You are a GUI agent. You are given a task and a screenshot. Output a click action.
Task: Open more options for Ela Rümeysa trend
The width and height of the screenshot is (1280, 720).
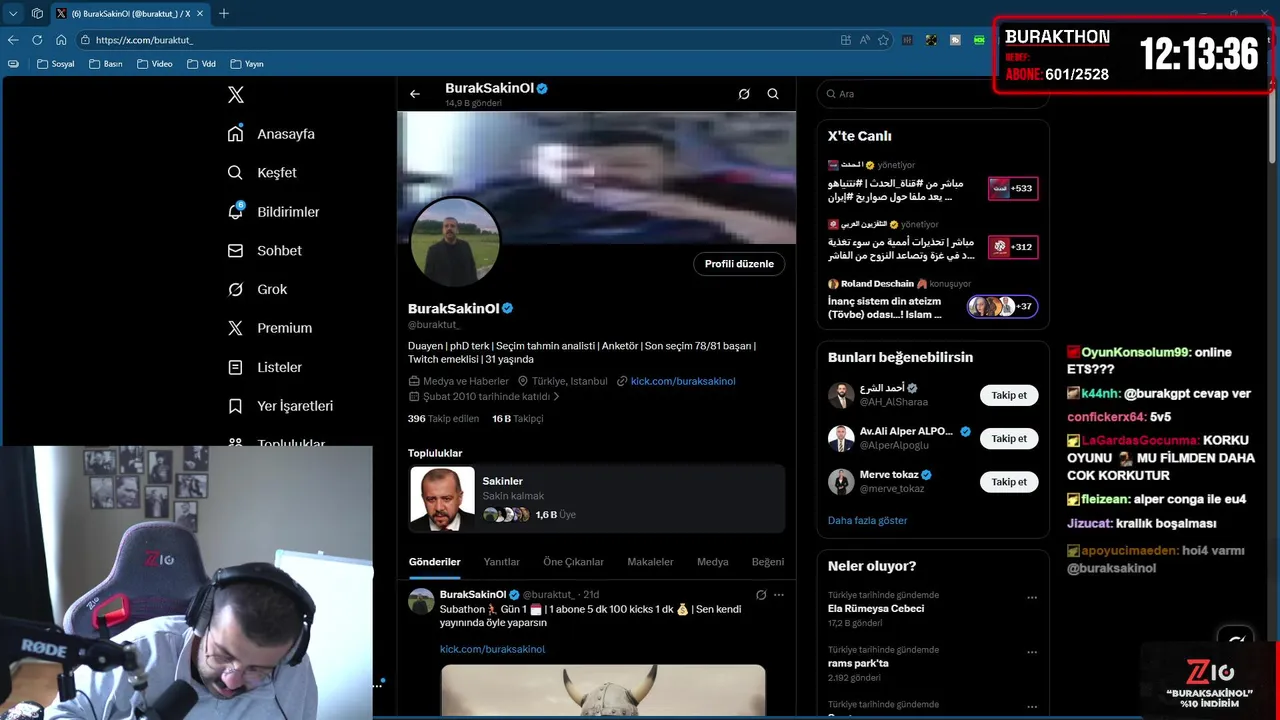point(1032,598)
